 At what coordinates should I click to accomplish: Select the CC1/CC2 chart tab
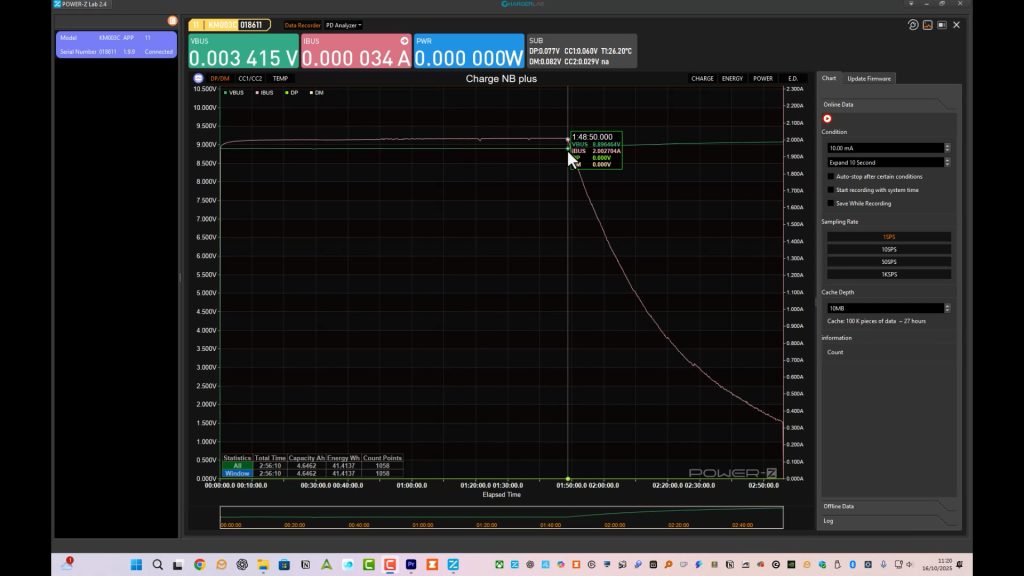250,78
